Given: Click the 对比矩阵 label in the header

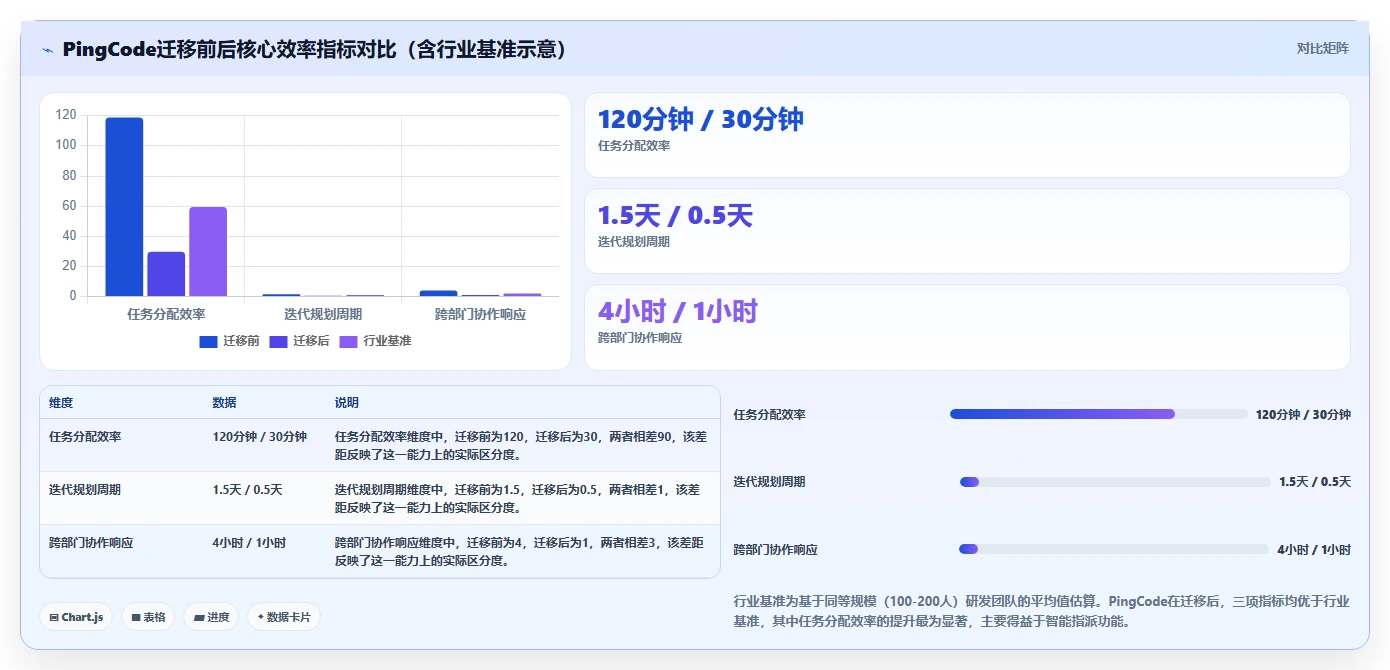Looking at the screenshot, I should [1322, 48].
